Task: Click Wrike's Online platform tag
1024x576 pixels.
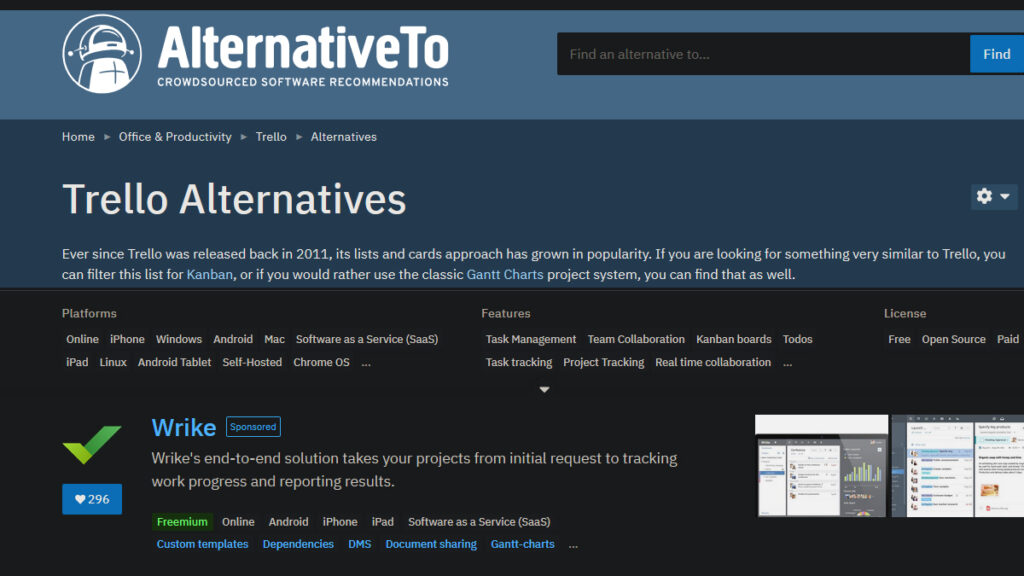Action: (x=238, y=522)
